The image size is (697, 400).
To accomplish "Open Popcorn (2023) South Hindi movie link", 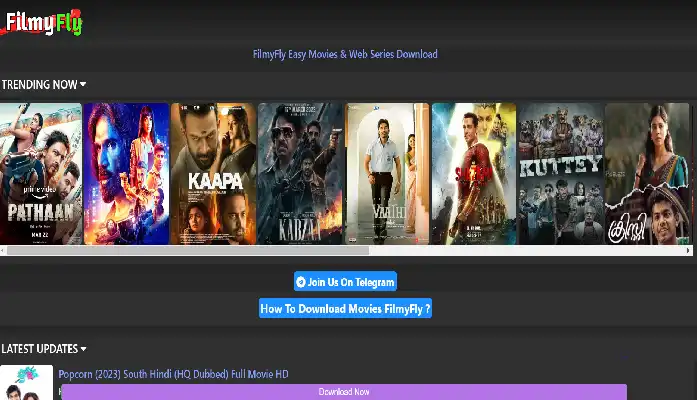I will (173, 374).
